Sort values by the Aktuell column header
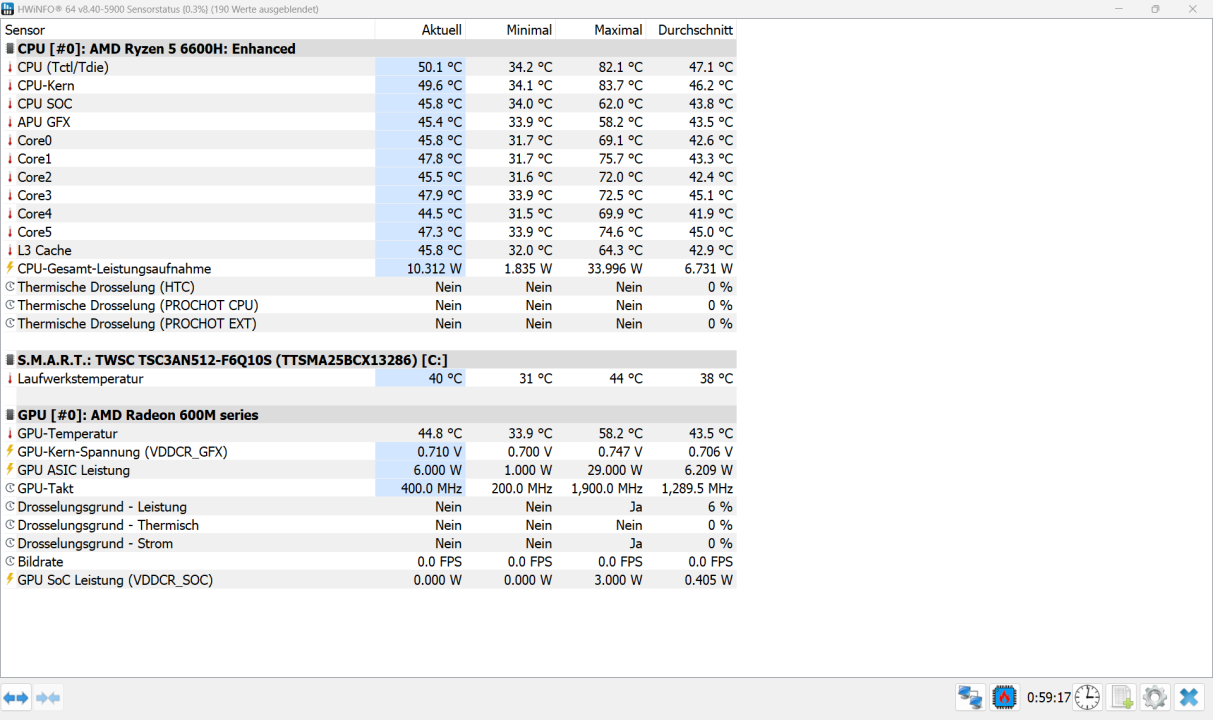This screenshot has width=1213, height=720. pyautogui.click(x=444, y=30)
